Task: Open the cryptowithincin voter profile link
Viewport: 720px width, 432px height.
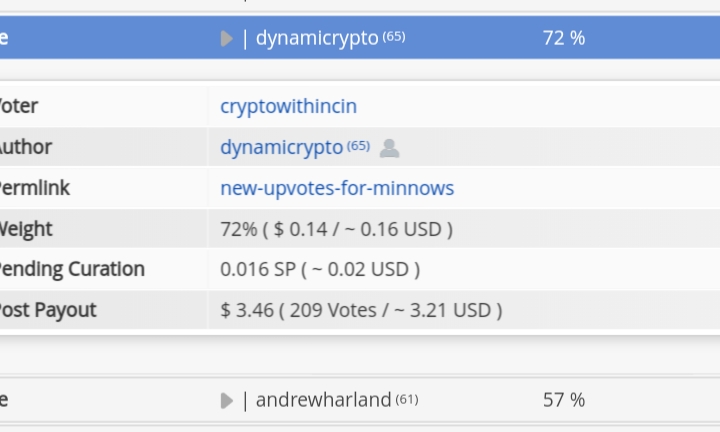Action: click(x=288, y=107)
